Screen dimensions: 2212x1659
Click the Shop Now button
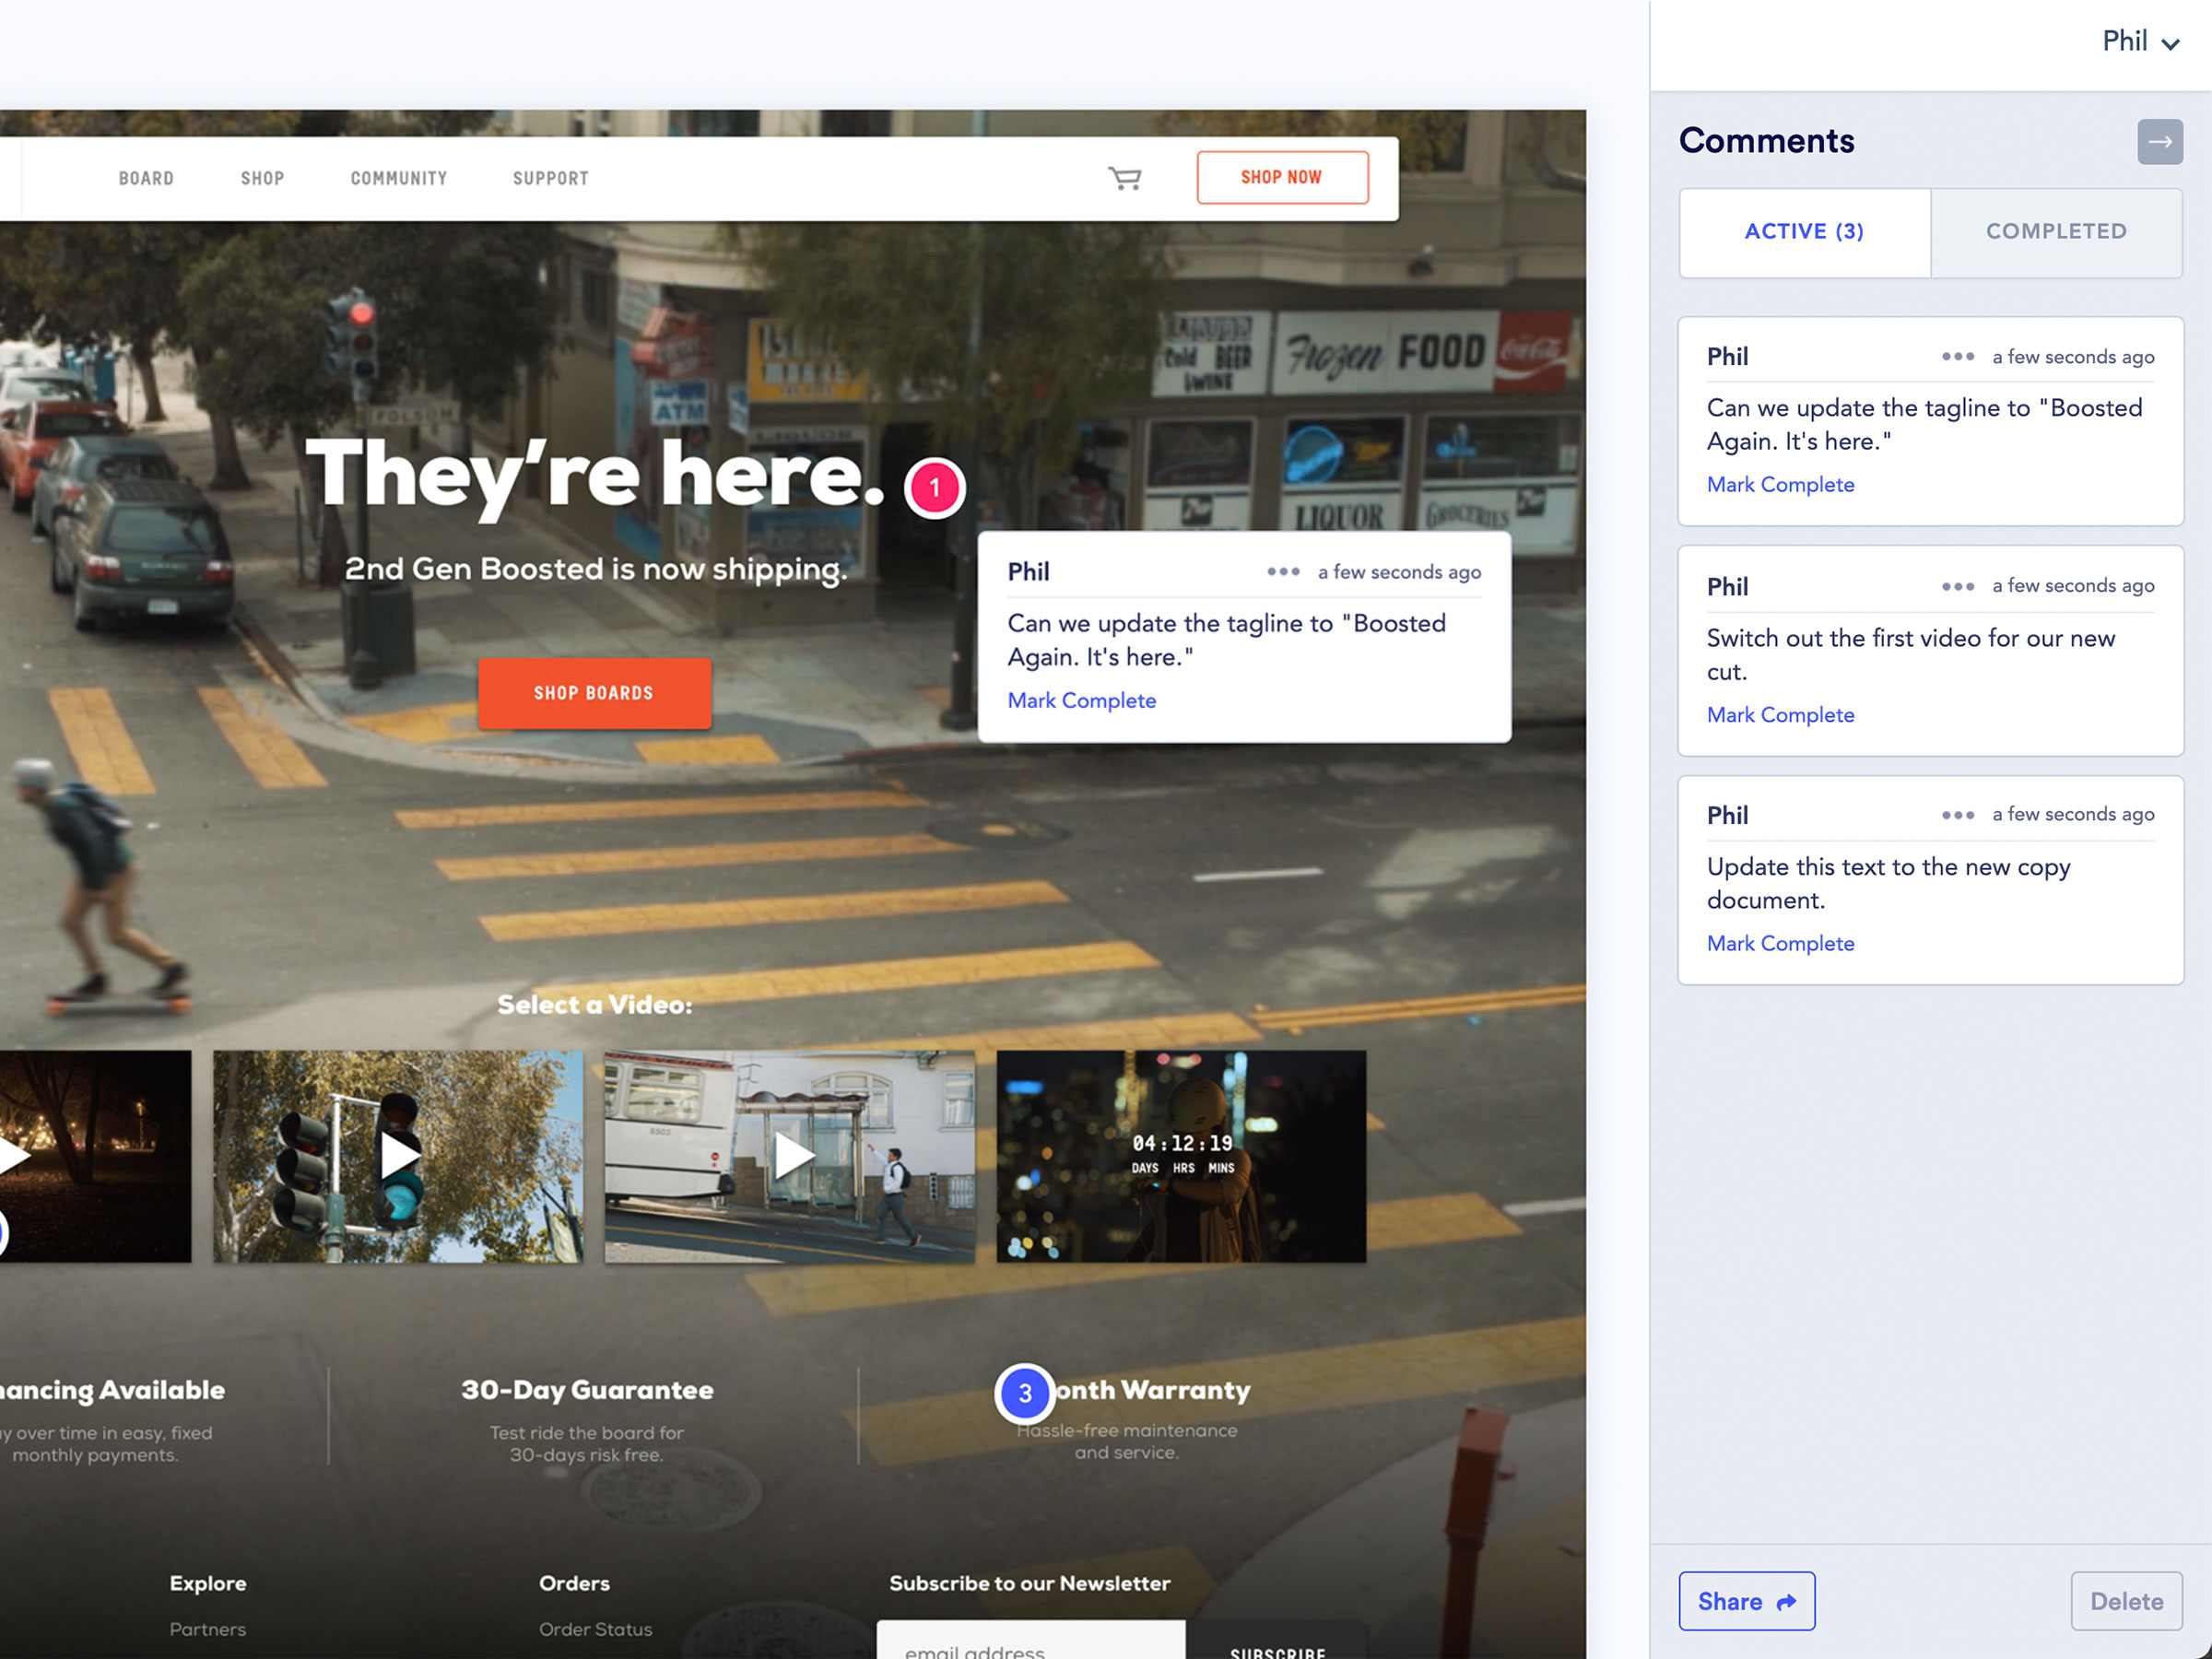point(1282,177)
